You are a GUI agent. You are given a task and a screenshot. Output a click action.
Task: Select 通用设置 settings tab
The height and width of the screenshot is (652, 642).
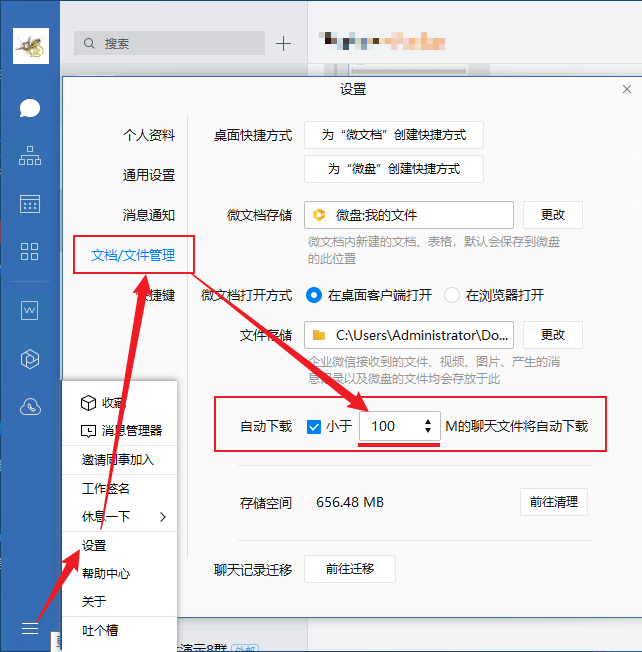click(148, 175)
